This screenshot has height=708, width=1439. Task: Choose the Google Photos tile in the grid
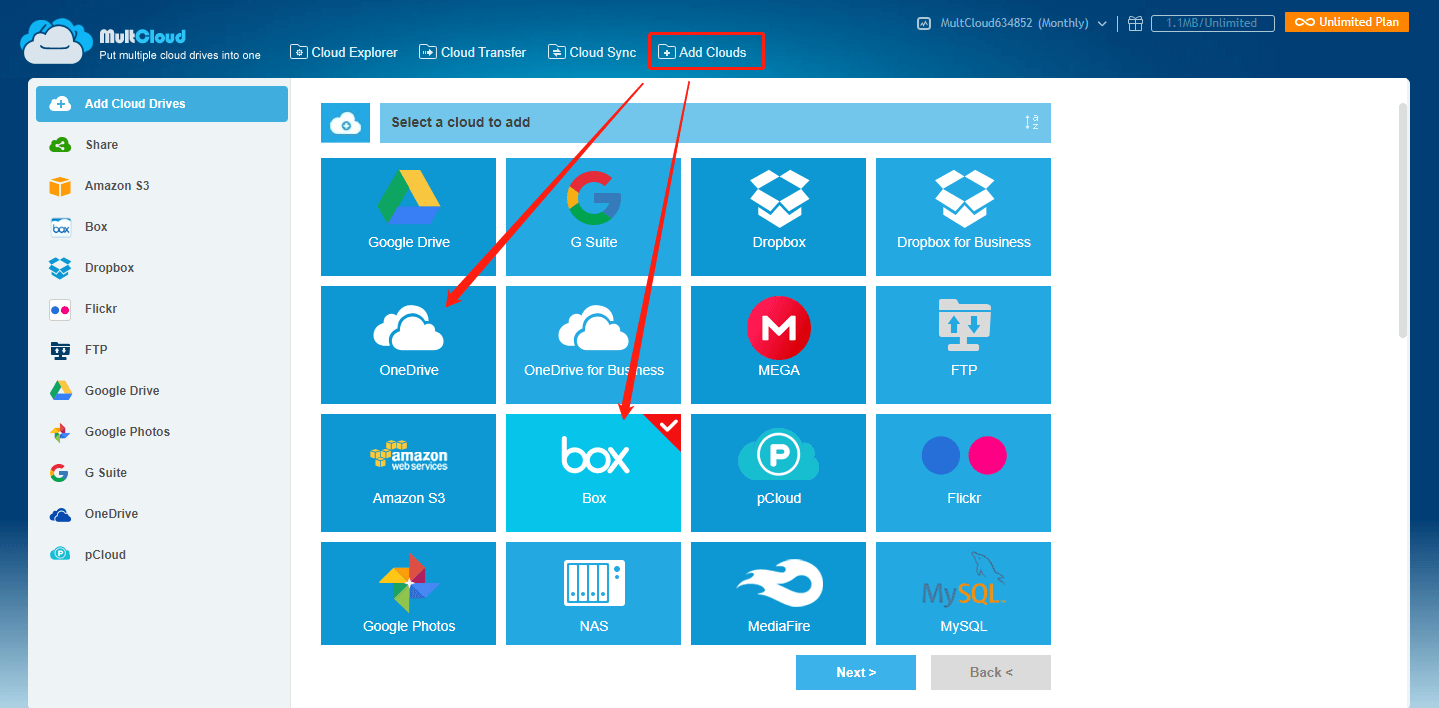click(x=408, y=593)
